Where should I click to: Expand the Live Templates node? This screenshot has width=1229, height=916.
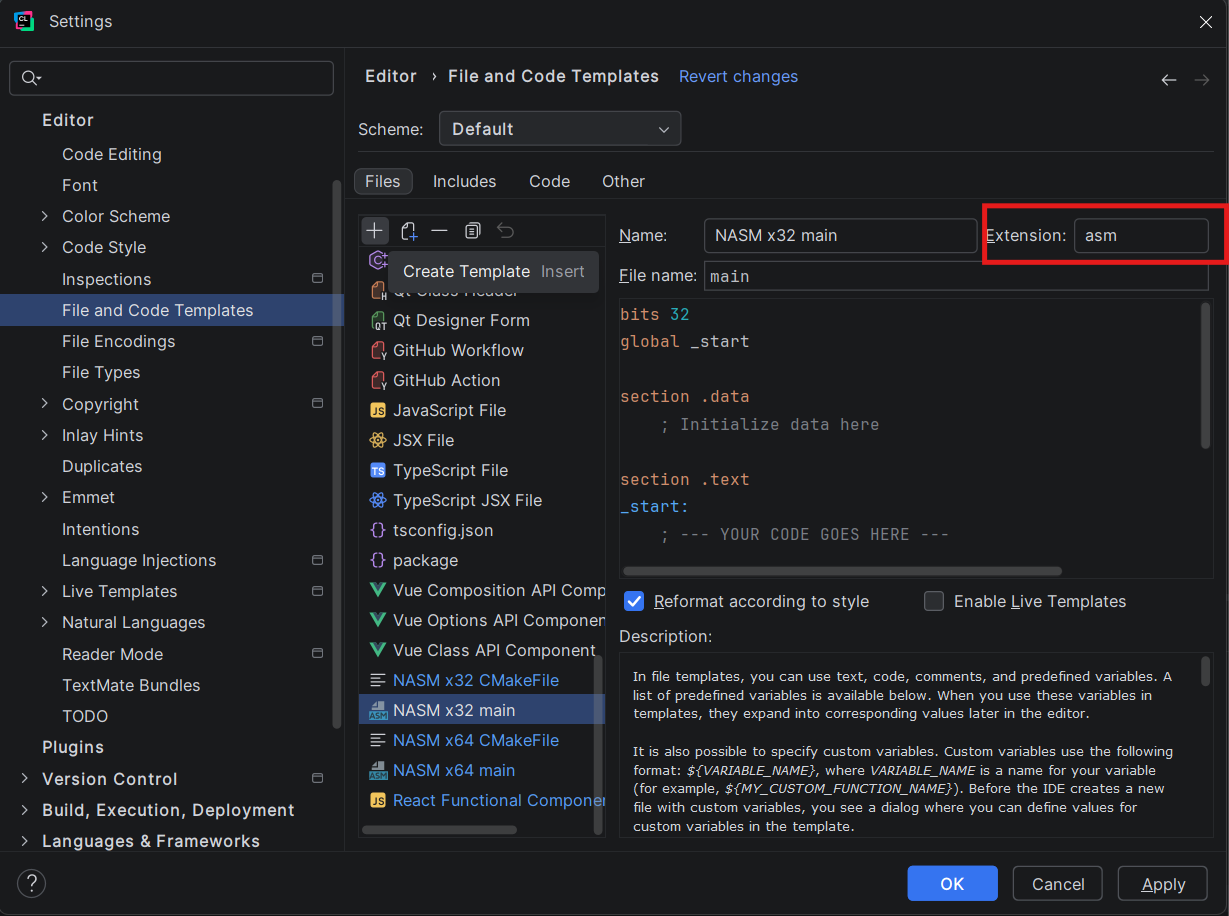pos(45,591)
